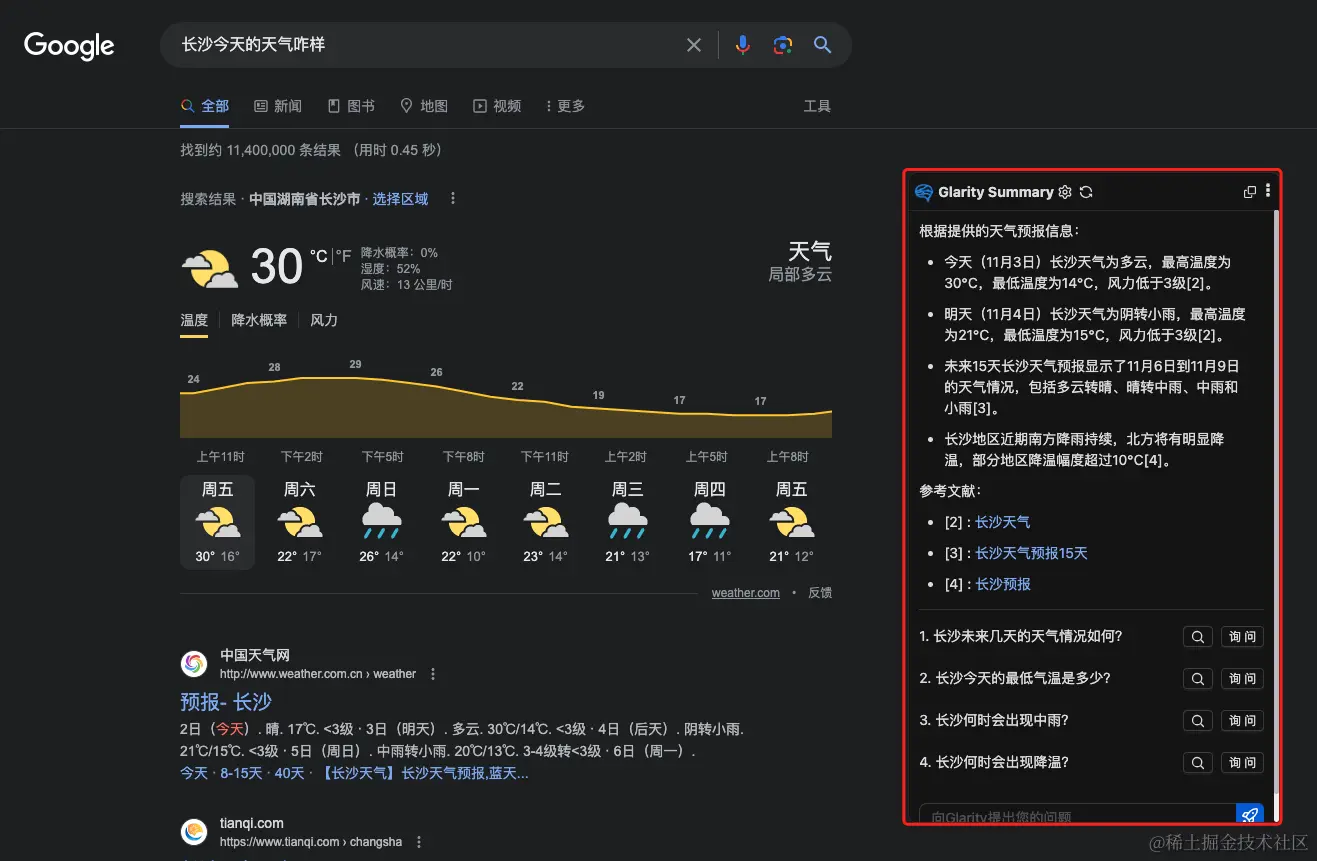The image size is (1317, 861).
Task: Click 询问 for question 4
Action: (1242, 763)
